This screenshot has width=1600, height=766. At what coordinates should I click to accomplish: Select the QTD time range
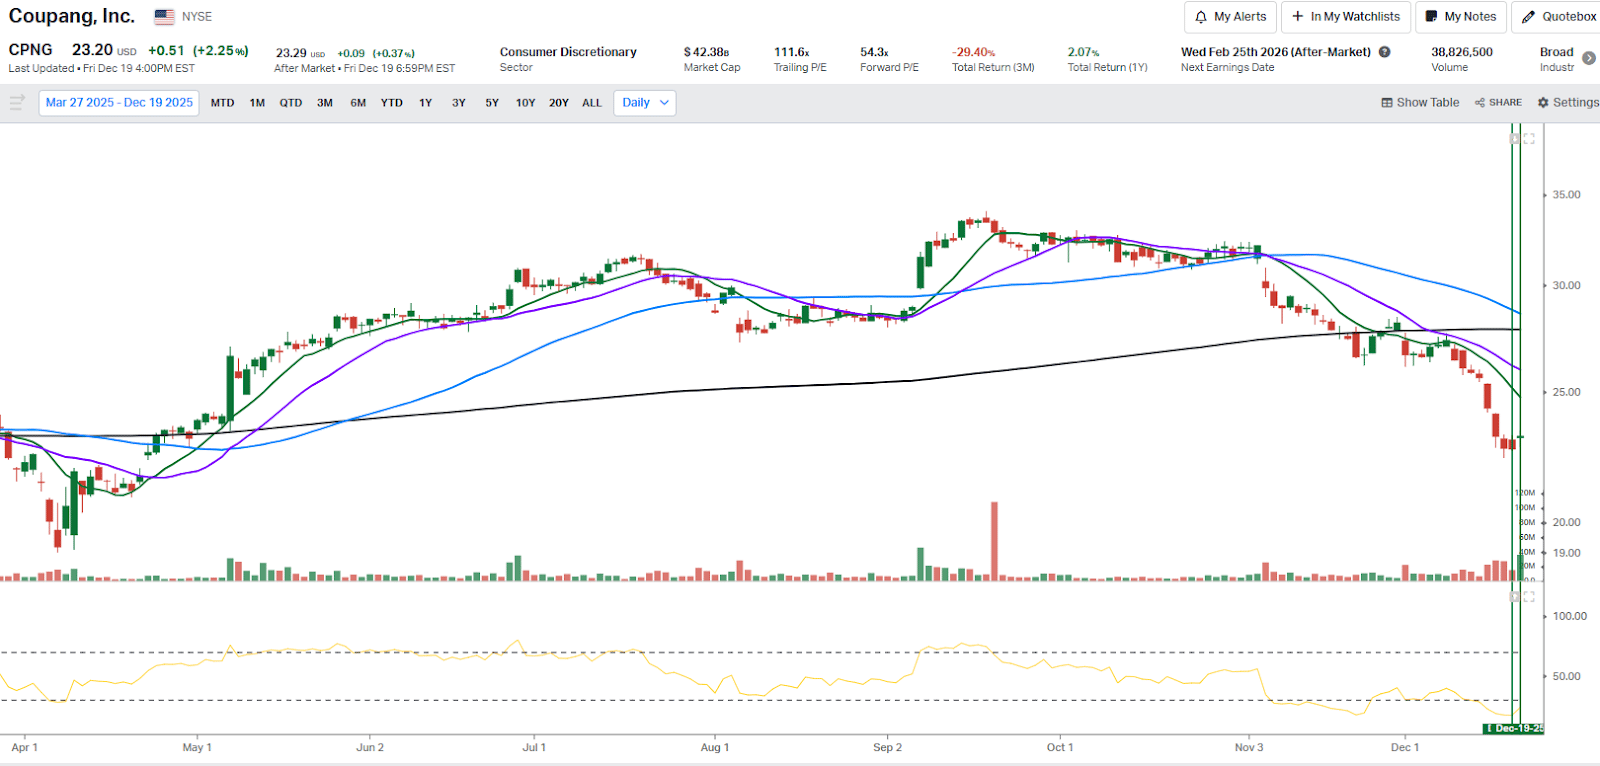click(x=291, y=103)
